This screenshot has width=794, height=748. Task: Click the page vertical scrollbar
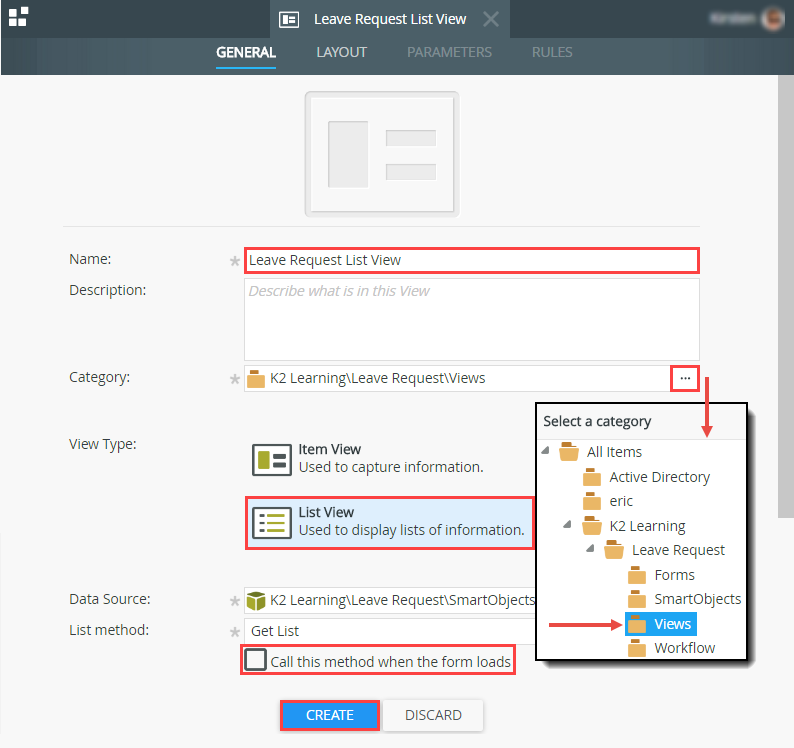tap(785, 297)
